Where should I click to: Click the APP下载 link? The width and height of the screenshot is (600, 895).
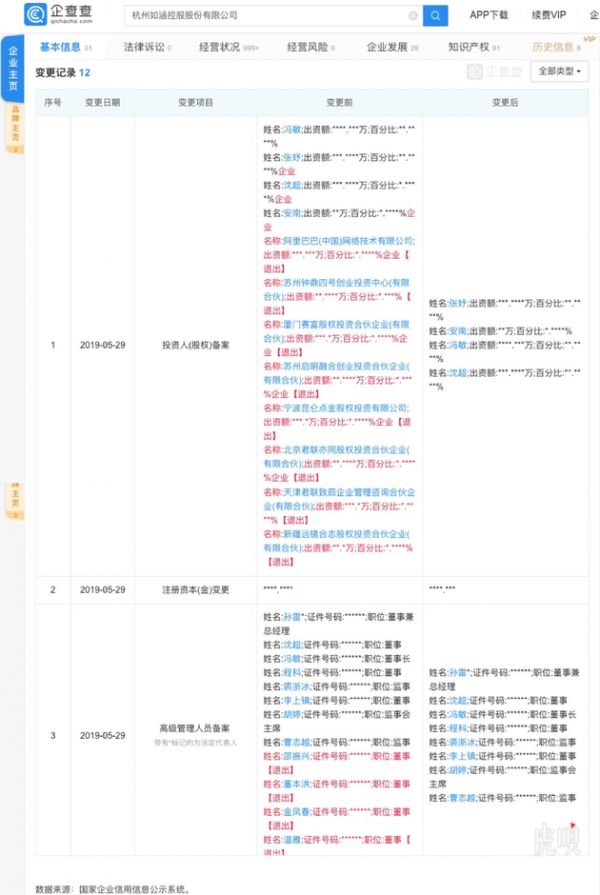pyautogui.click(x=489, y=16)
